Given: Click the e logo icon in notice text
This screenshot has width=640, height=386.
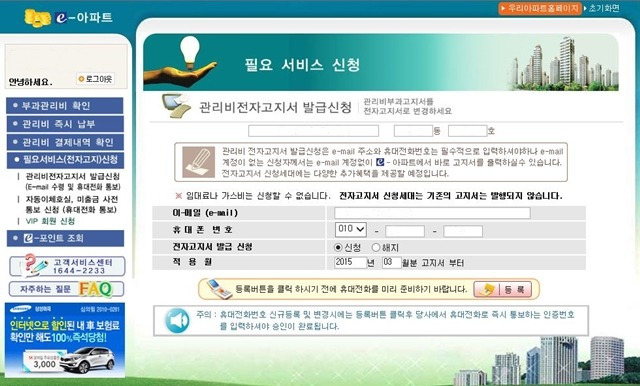Looking at the screenshot, I should 380,162.
